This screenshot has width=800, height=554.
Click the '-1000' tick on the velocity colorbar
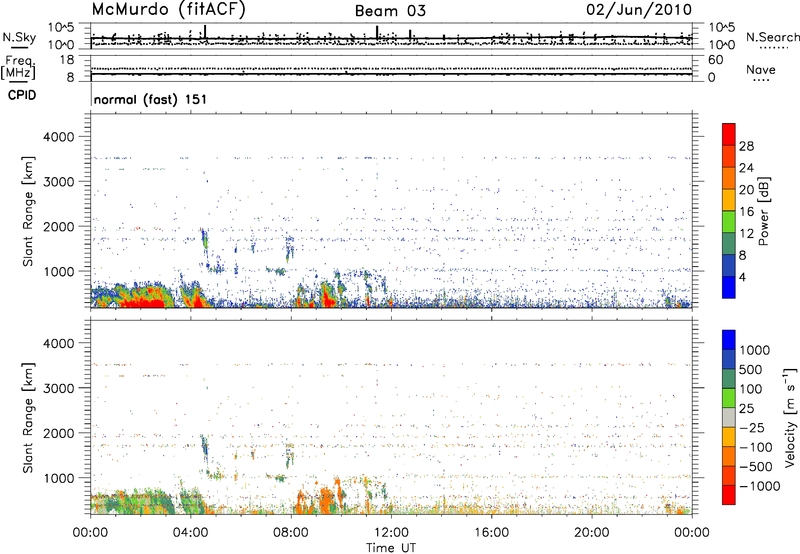tap(760, 486)
